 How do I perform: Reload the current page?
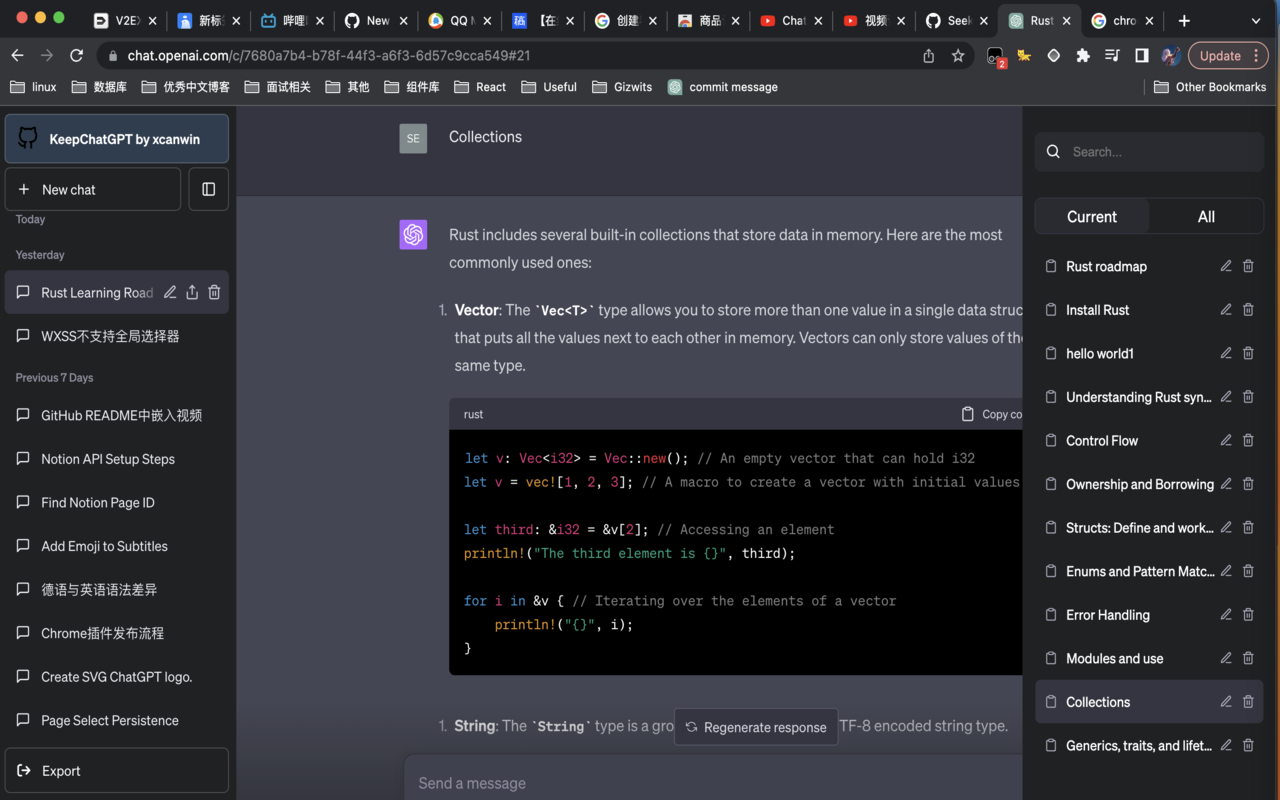(76, 56)
